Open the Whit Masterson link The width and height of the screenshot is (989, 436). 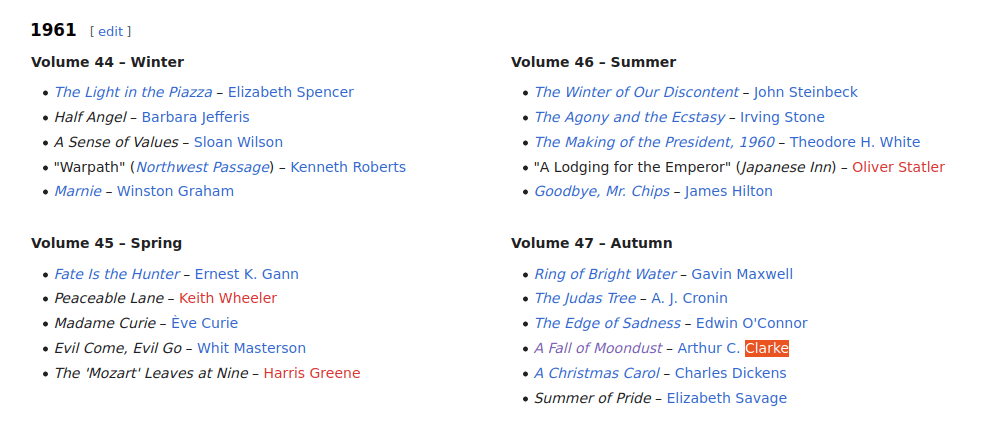click(x=251, y=348)
